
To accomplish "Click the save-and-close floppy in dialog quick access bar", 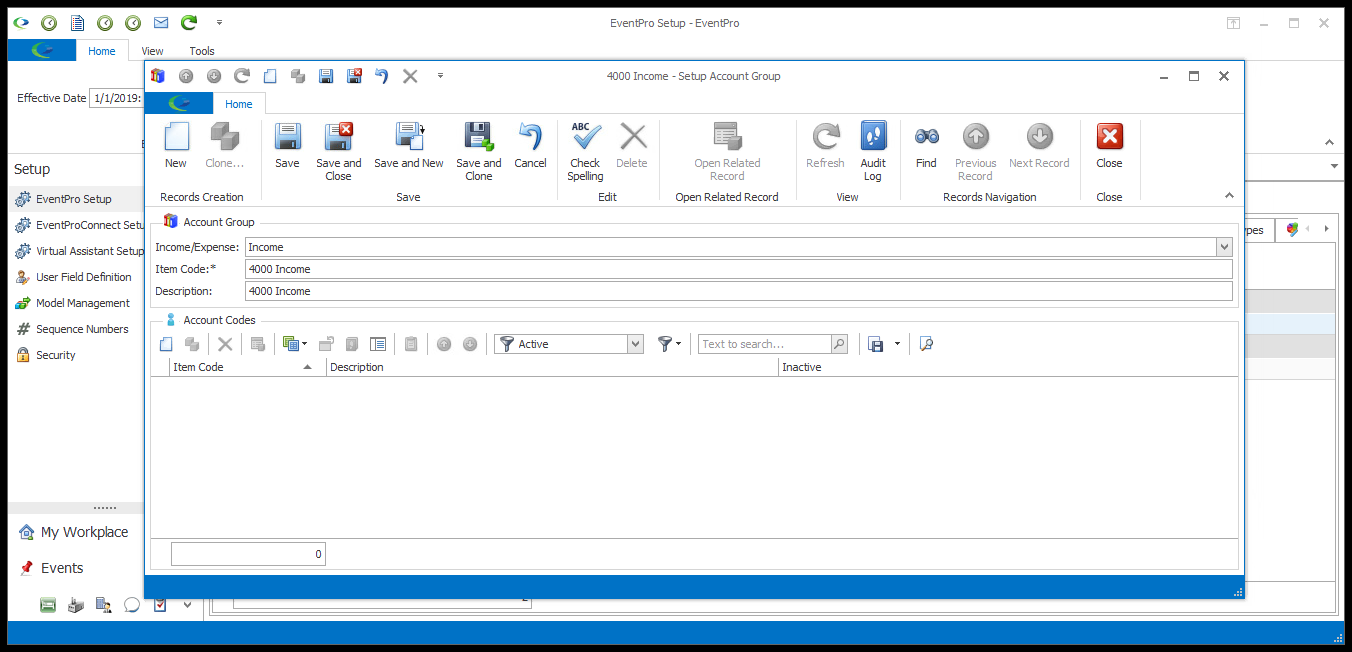I will (354, 76).
